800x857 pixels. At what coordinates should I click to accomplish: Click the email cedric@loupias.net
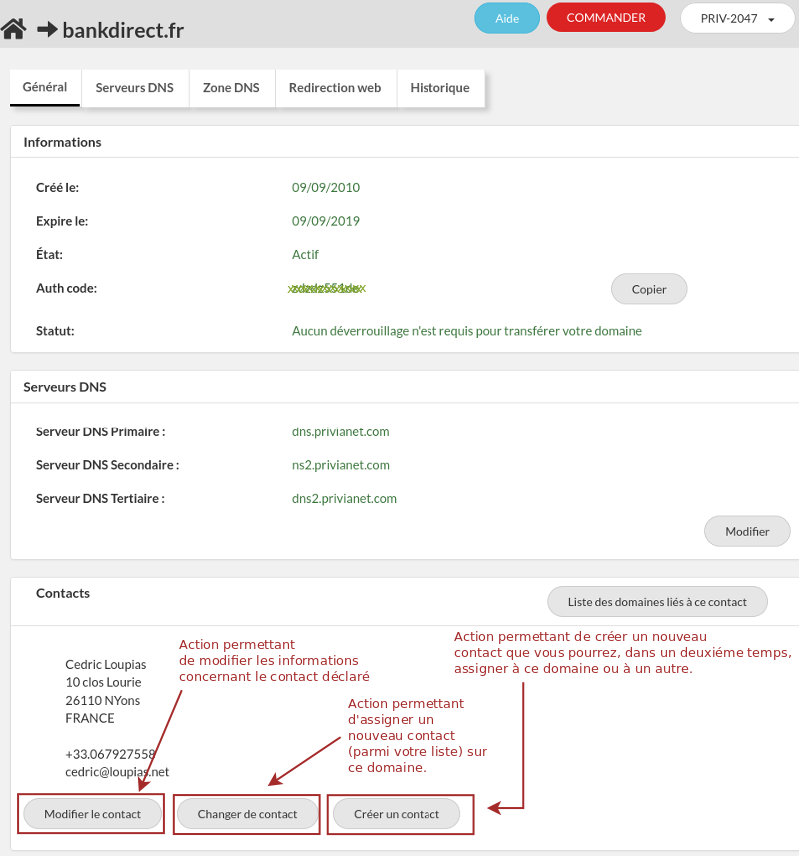117,772
